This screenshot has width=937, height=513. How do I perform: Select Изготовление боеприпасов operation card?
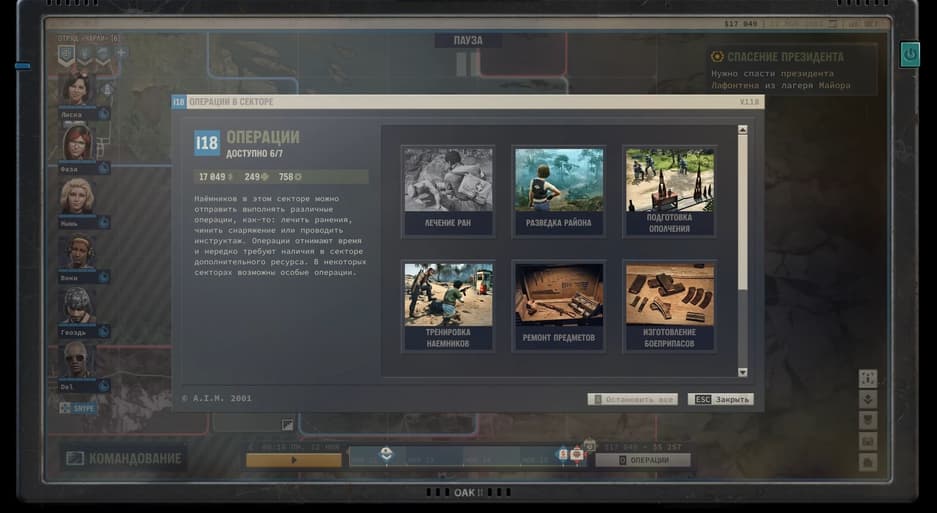coord(669,306)
